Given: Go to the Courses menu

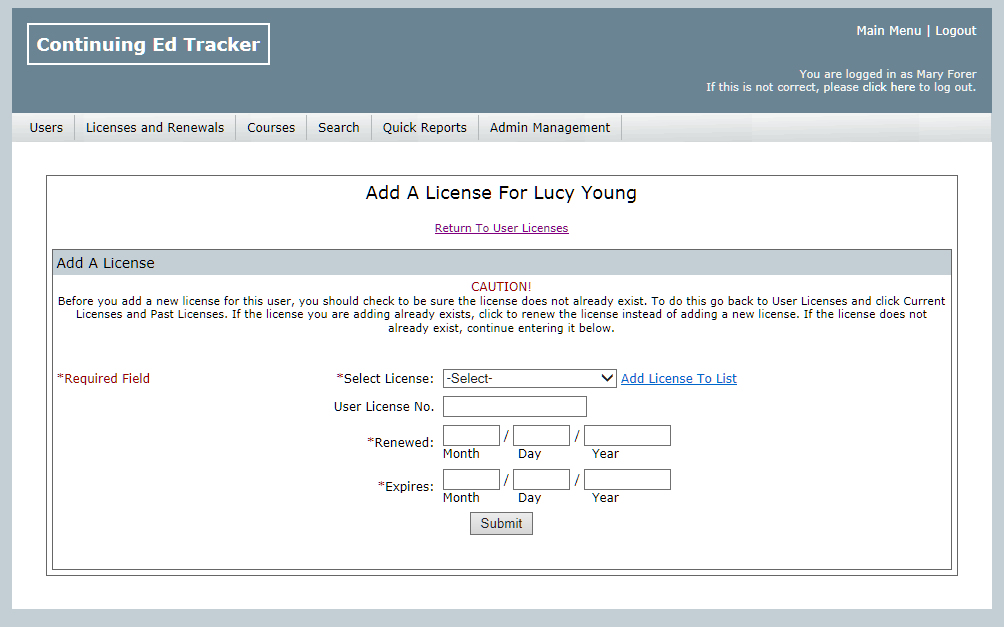Looking at the screenshot, I should [x=271, y=128].
